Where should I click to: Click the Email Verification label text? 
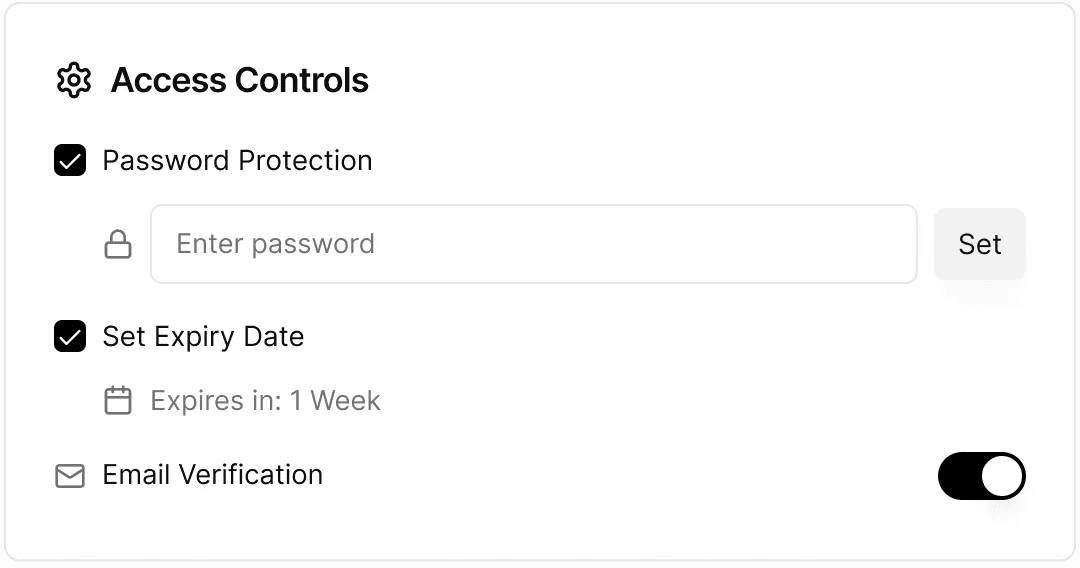click(x=212, y=475)
